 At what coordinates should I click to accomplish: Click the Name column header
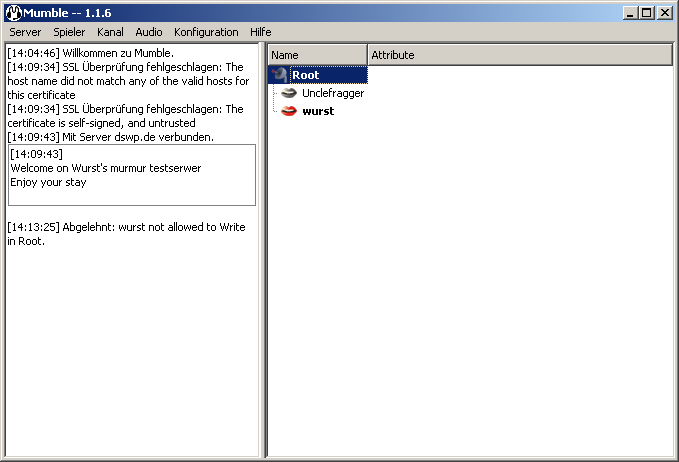pos(318,55)
